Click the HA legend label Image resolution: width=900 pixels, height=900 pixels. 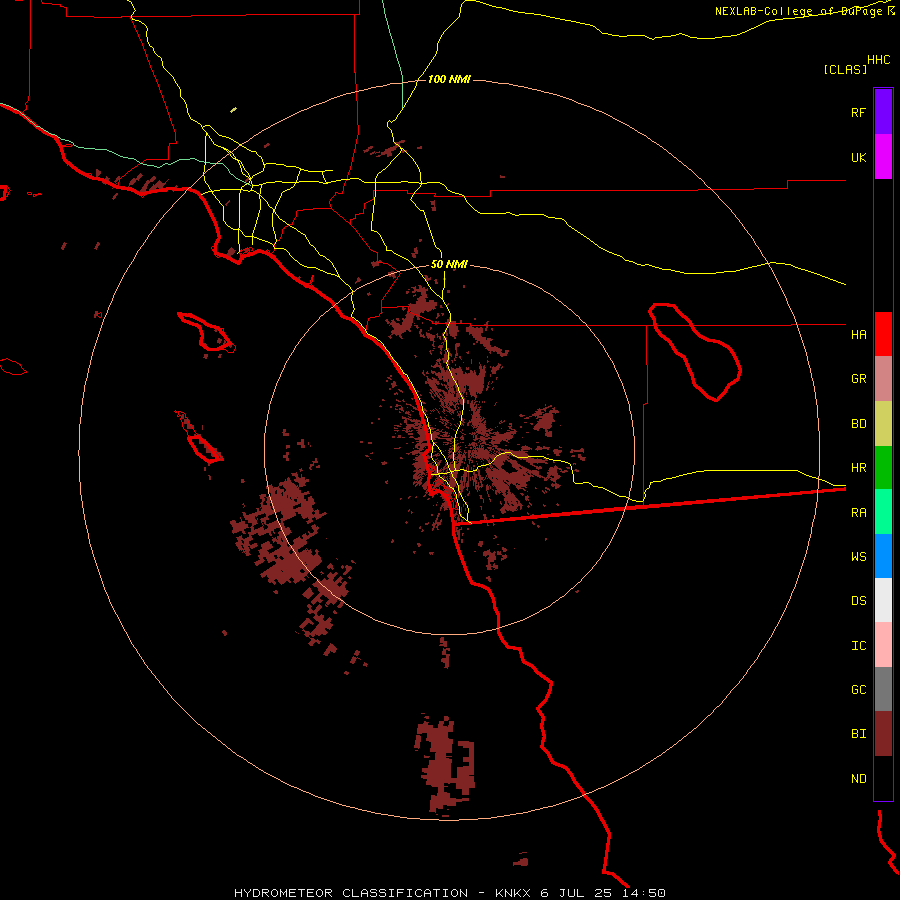point(858,334)
